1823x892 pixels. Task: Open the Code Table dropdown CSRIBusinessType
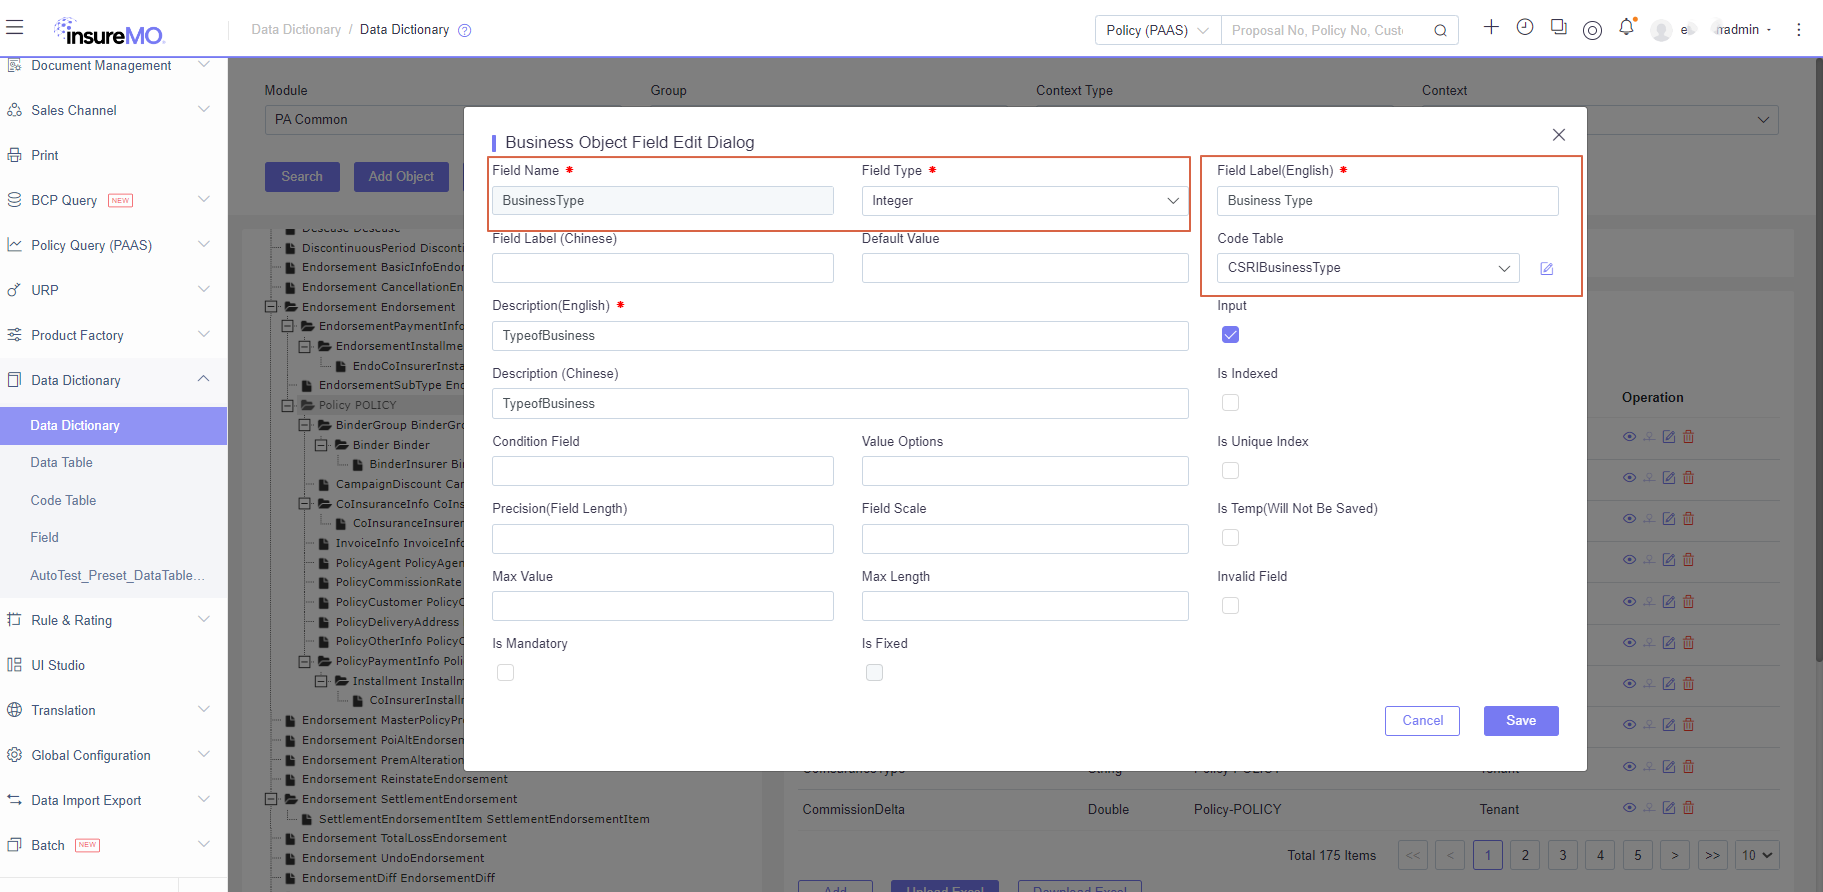point(1368,268)
